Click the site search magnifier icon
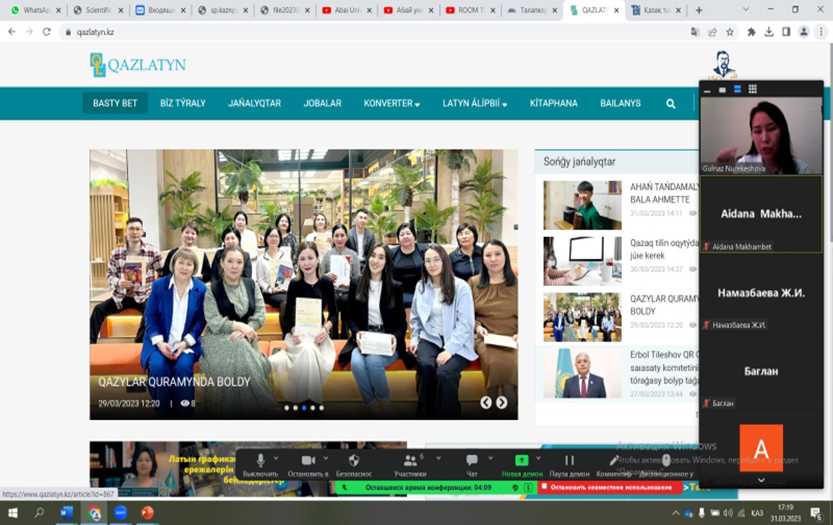This screenshot has height=525, width=833. point(670,103)
